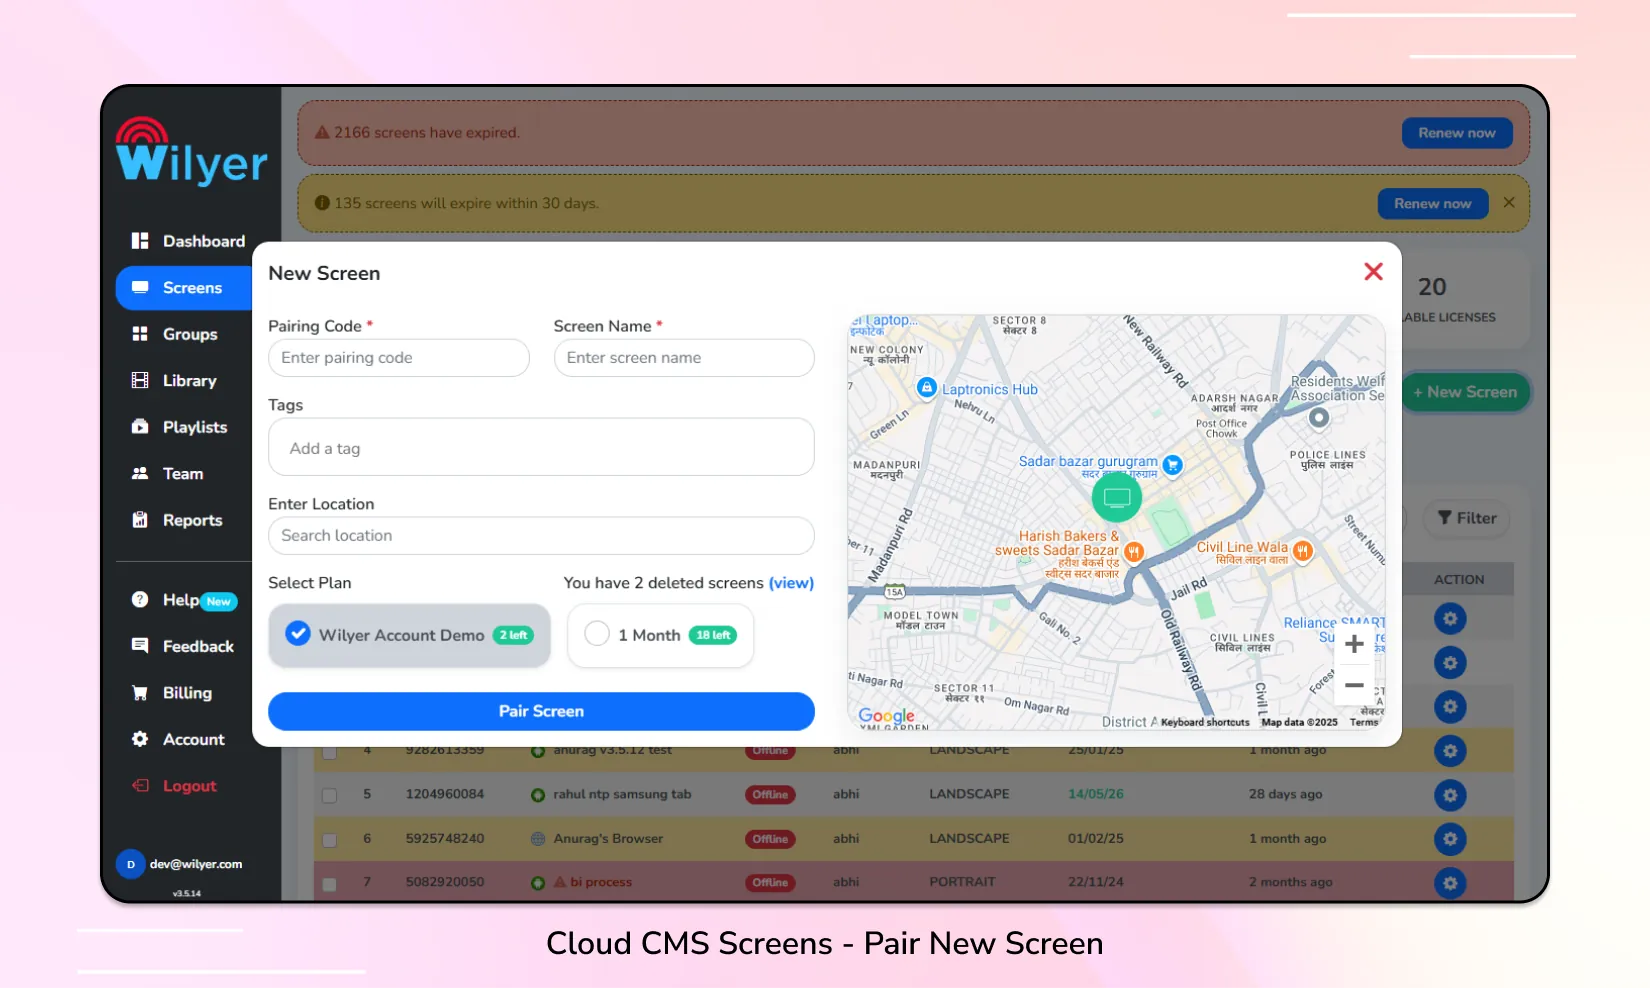Open map Keyboard shortcuts
1650x988 pixels.
(x=1205, y=722)
